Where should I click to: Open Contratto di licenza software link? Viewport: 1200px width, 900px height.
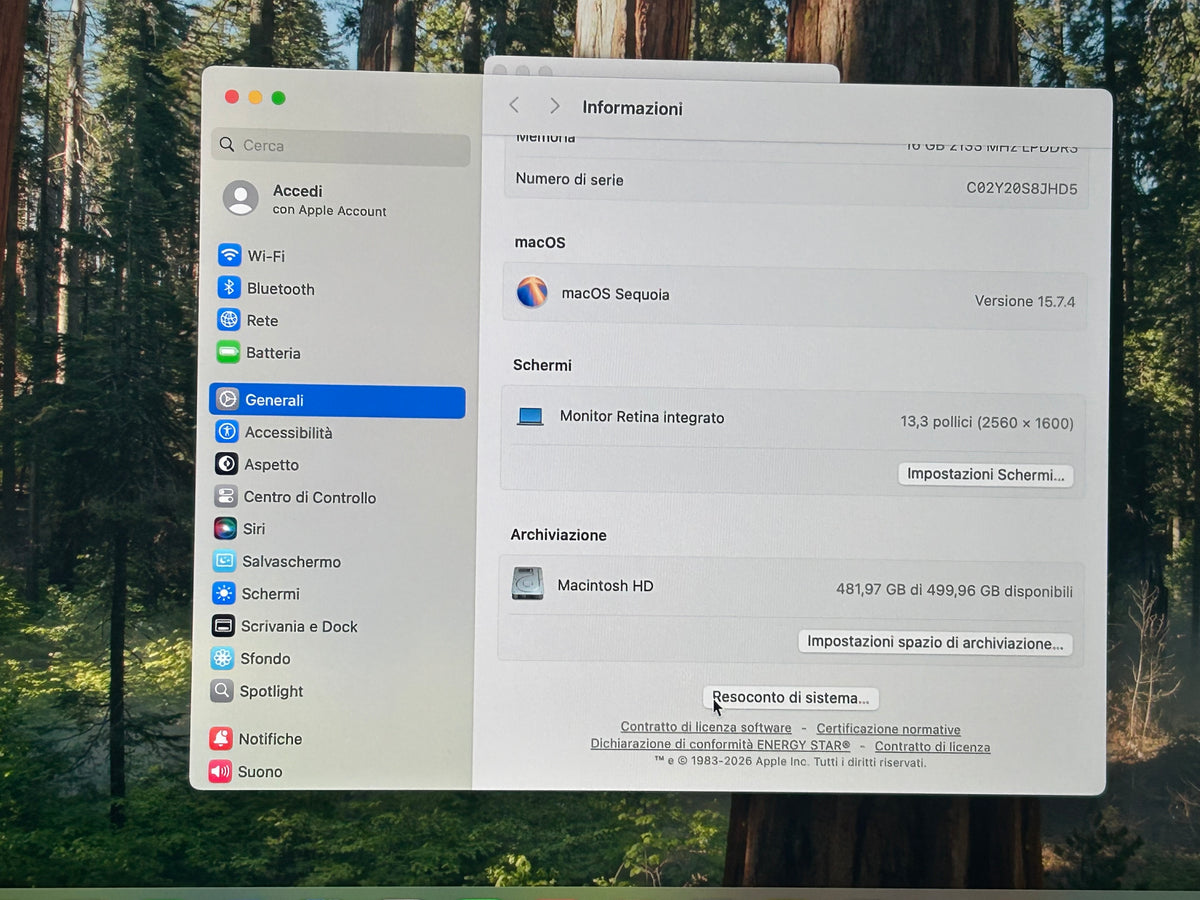click(706, 728)
